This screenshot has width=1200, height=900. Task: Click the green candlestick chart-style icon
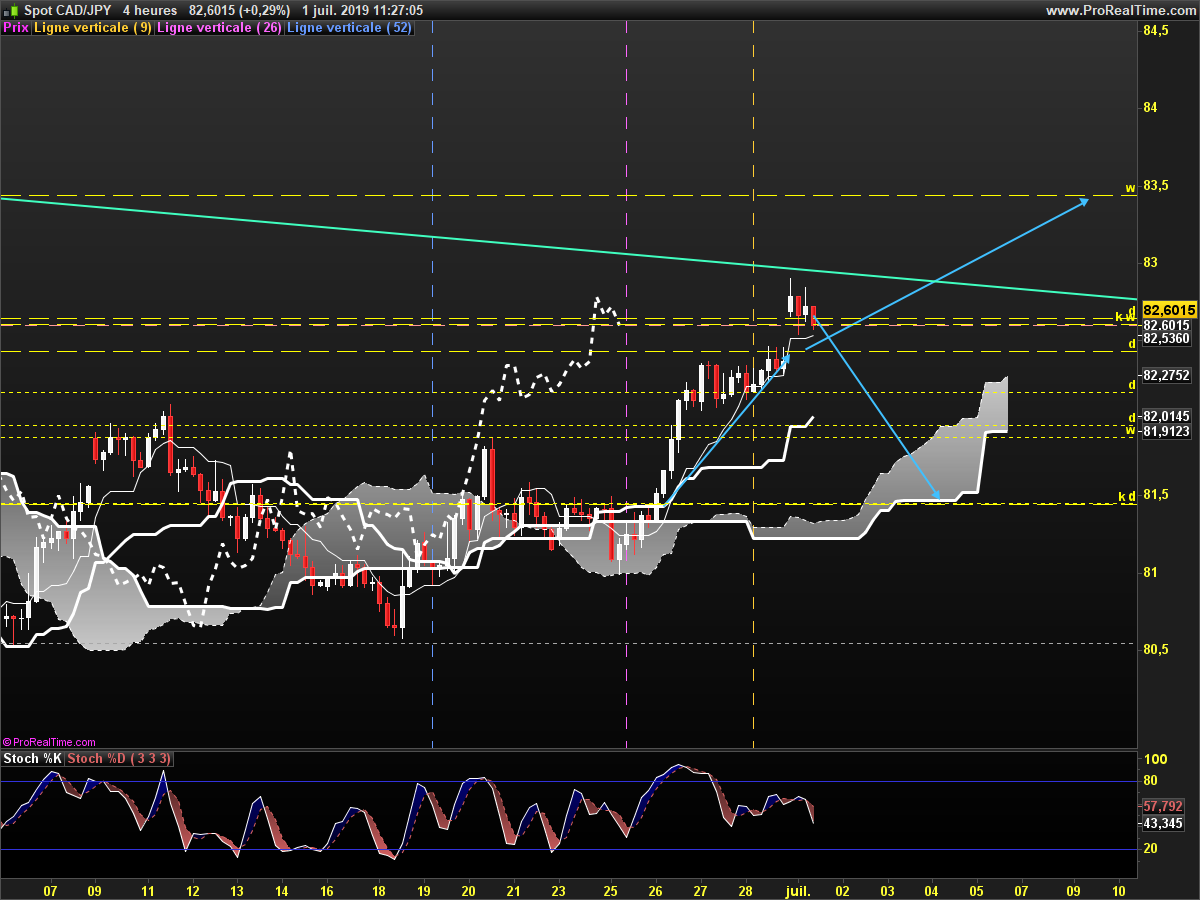click(12, 10)
